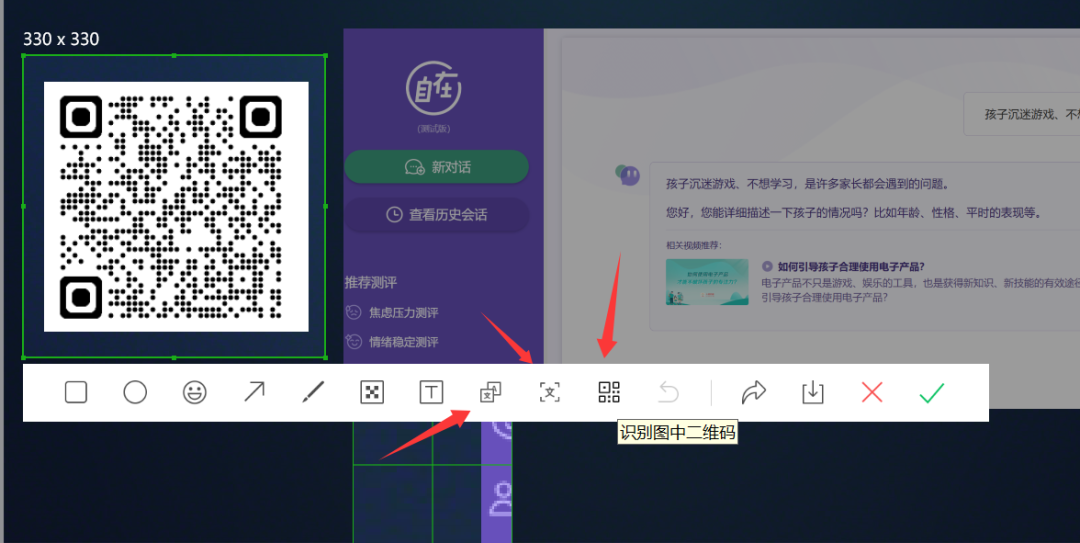Open the recommended video thumbnail
Viewport: 1080px width, 543px height.
pyautogui.click(x=707, y=282)
